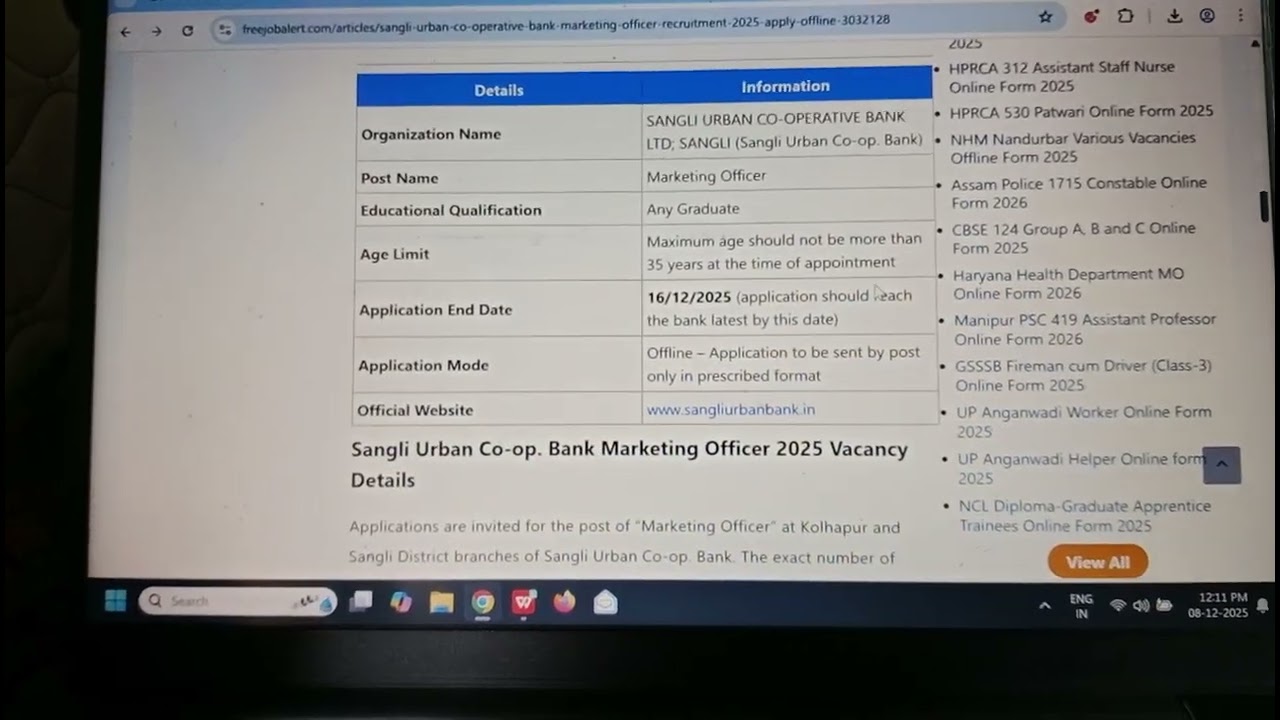Go forward to the next page

pyautogui.click(x=156, y=31)
